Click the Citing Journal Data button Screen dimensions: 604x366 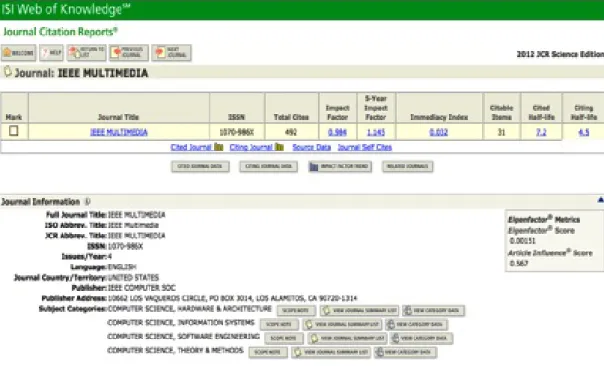tap(268, 166)
